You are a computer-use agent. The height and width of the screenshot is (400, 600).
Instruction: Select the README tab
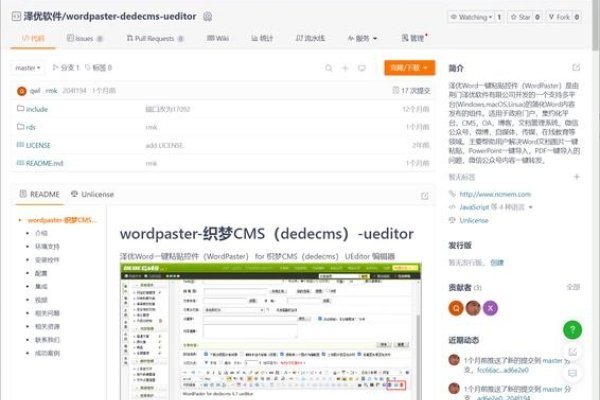pos(40,194)
